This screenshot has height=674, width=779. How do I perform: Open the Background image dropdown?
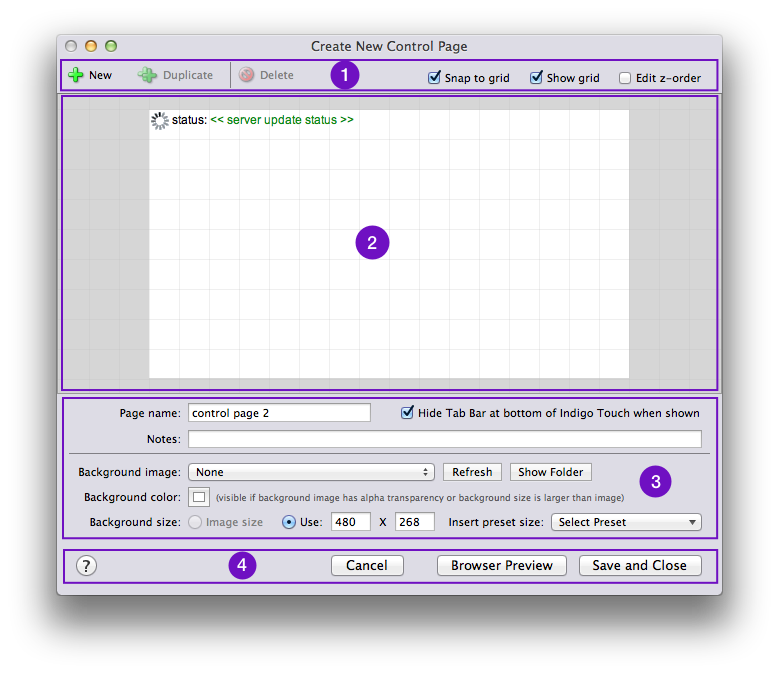[x=312, y=472]
